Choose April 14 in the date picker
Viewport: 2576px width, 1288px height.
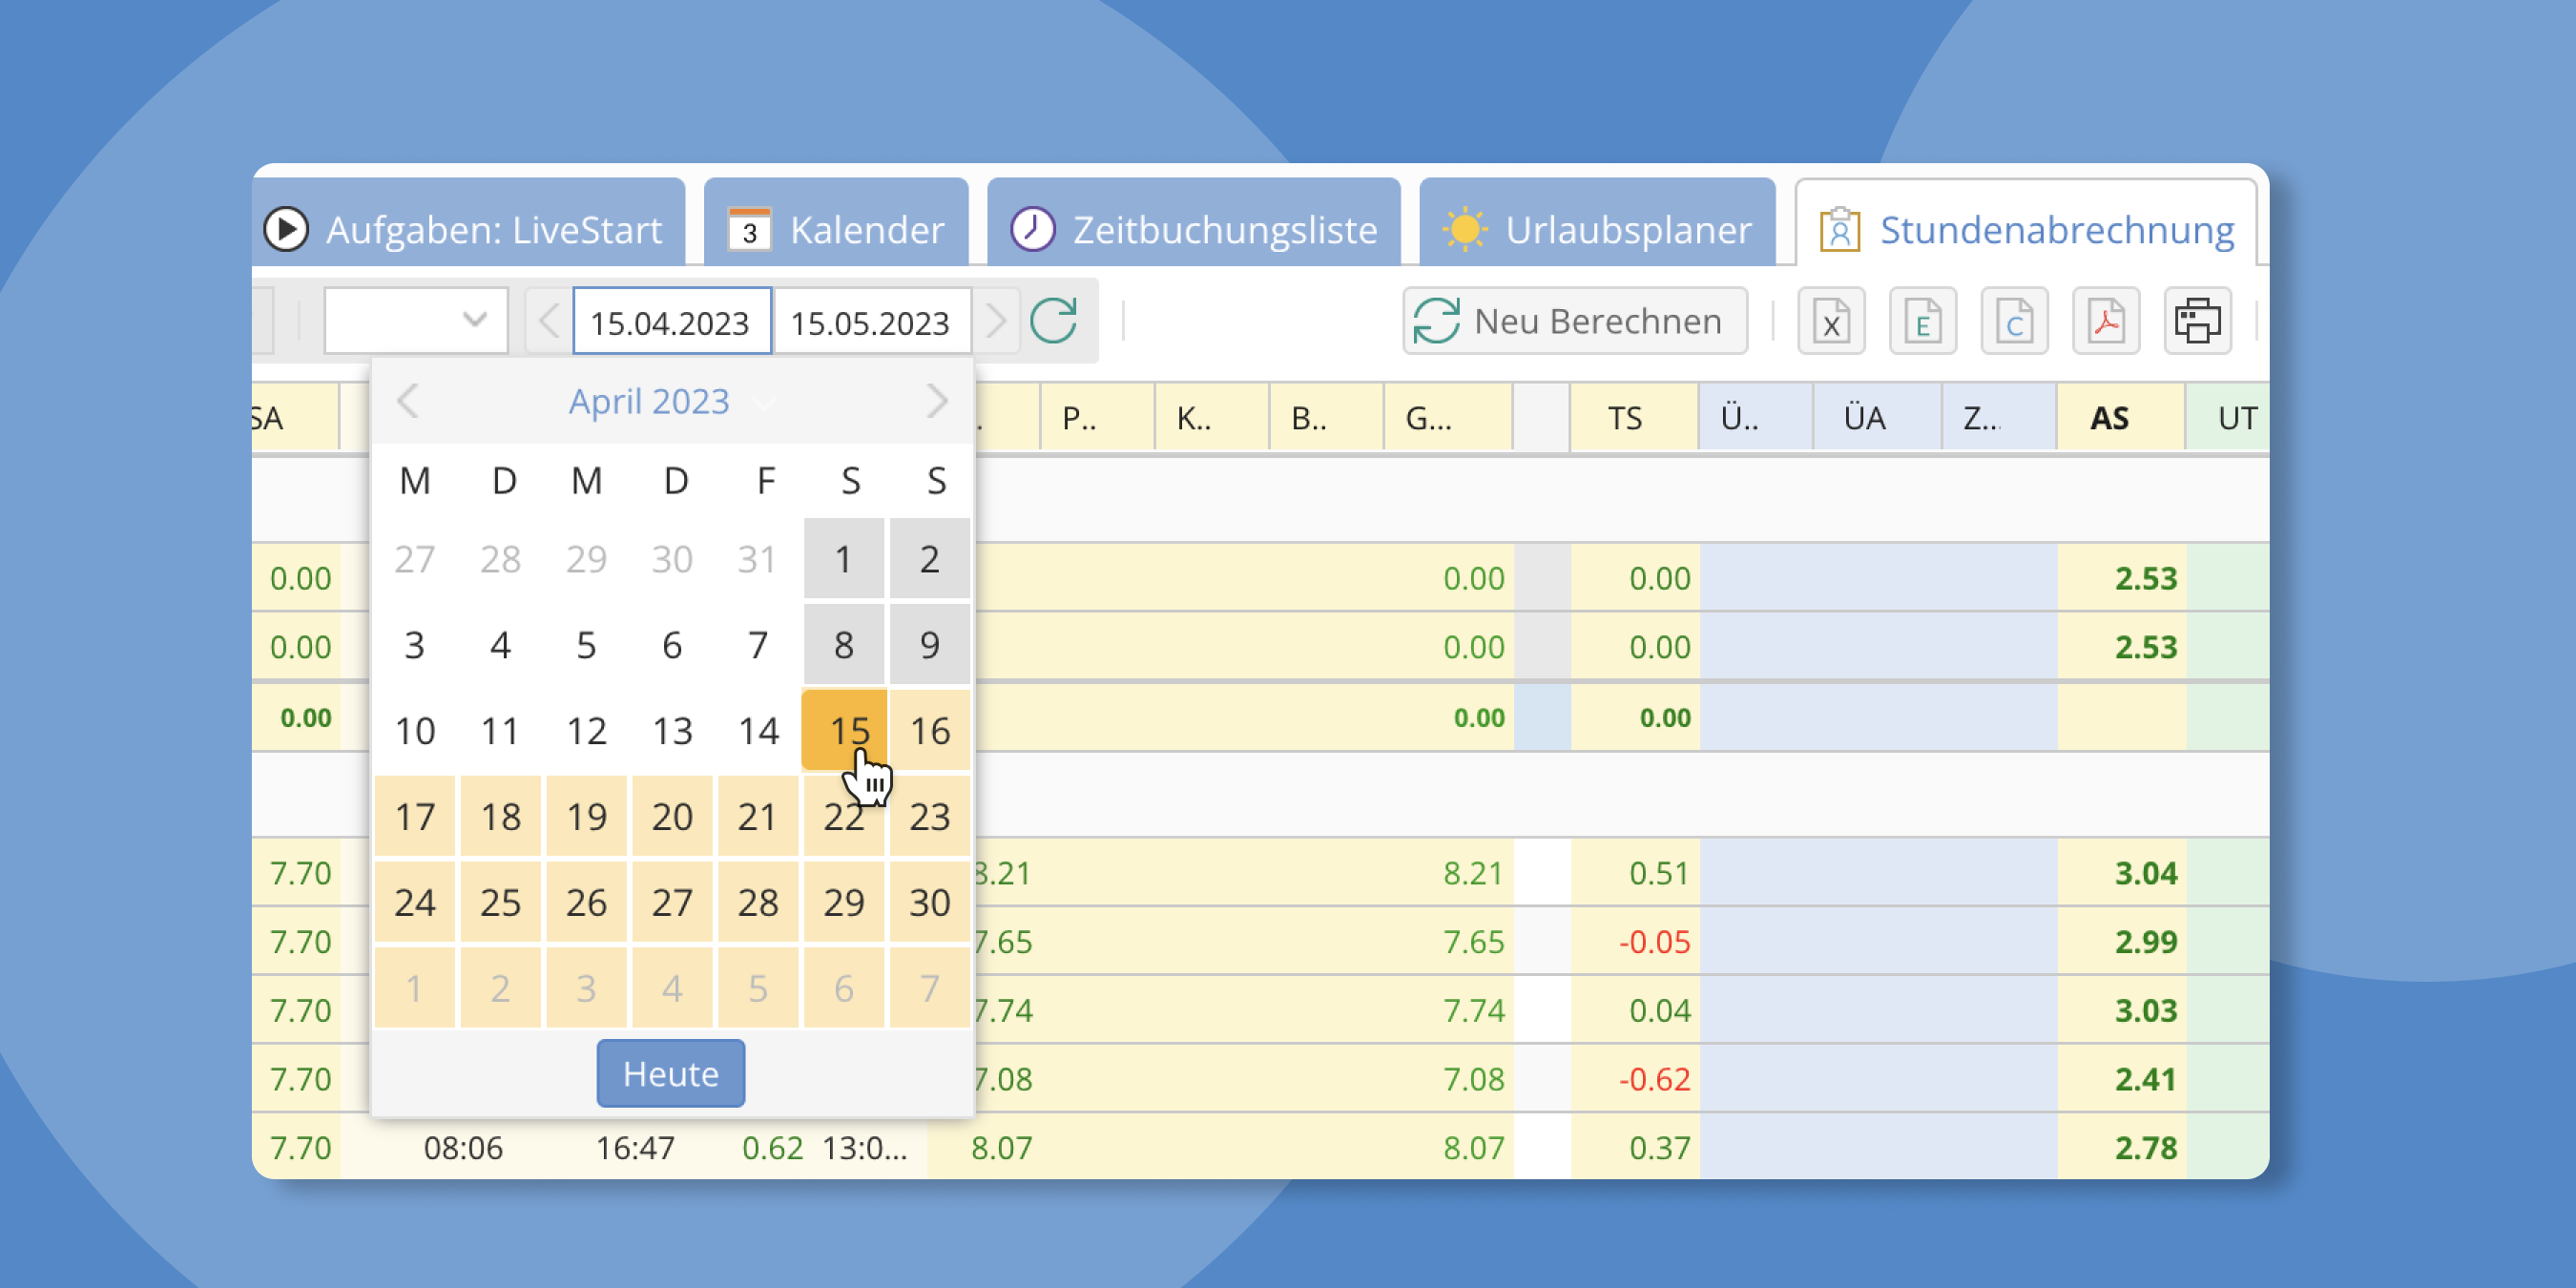(758, 730)
